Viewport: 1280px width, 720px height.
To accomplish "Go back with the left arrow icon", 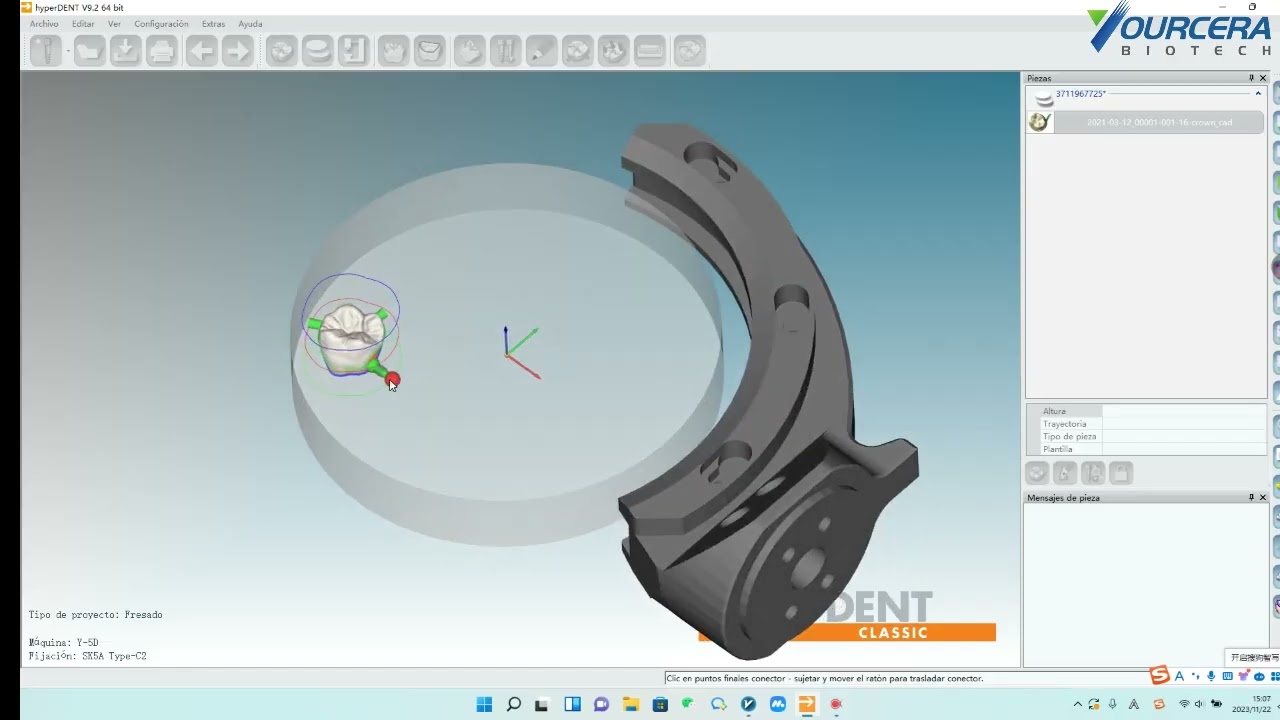I will coord(202,50).
